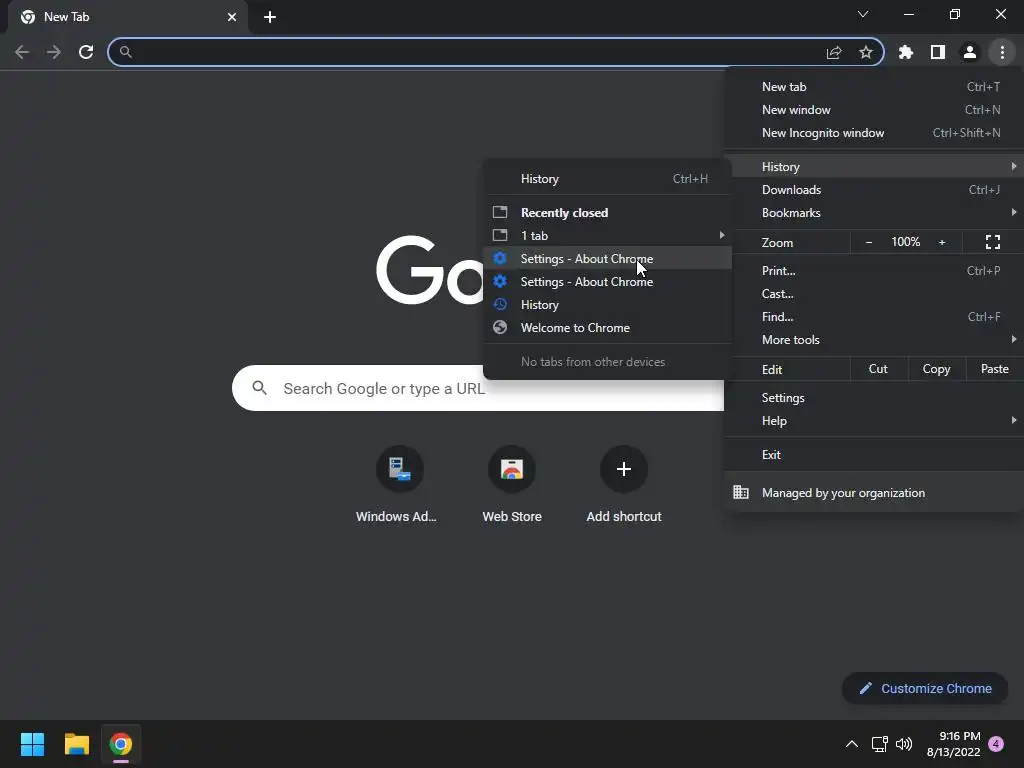Toggle the side panel icon
The image size is (1024, 768).
coord(938,52)
